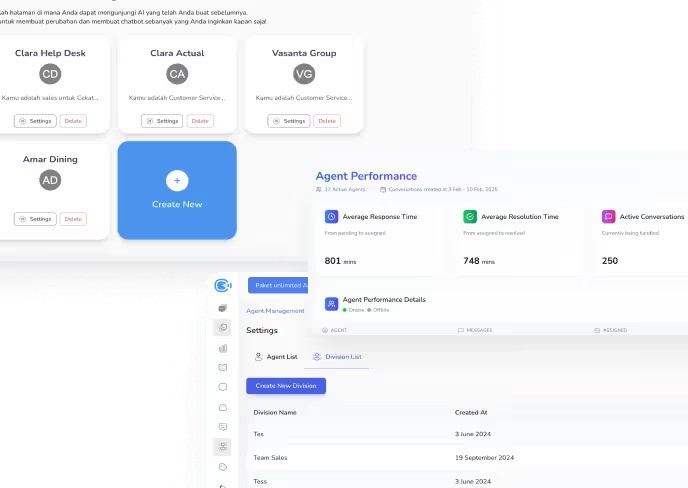Select the Tes division row
This screenshot has width=688, height=488.
point(467,434)
